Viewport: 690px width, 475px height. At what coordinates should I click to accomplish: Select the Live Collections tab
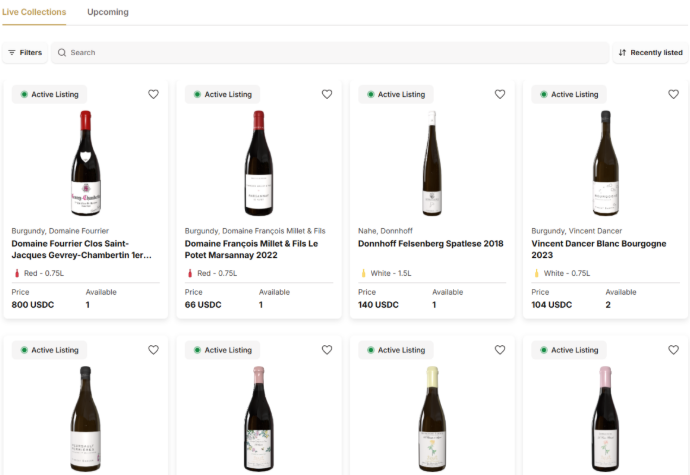point(34,12)
